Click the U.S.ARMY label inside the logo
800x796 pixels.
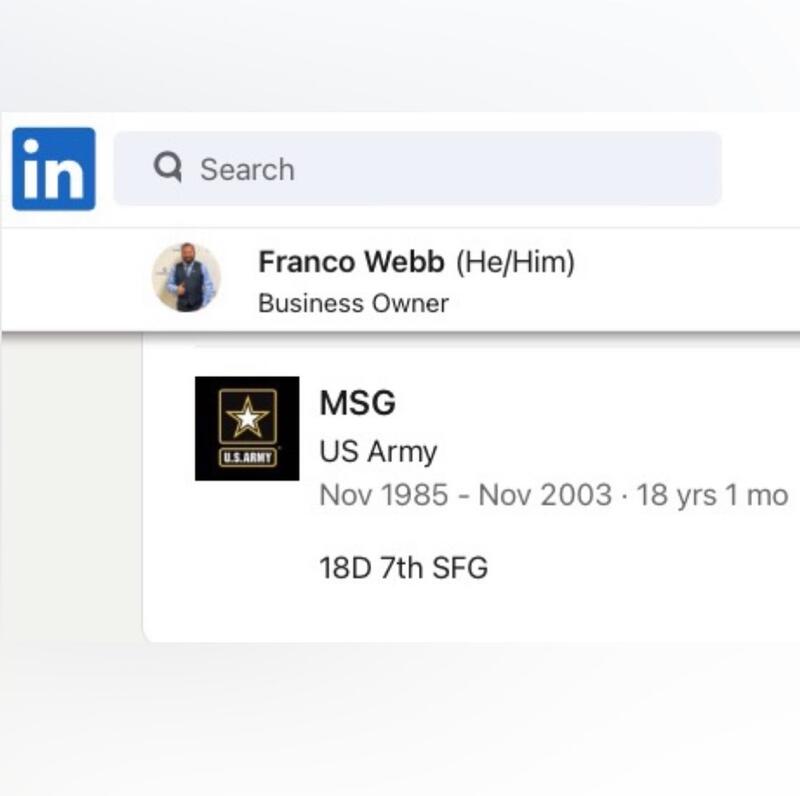click(x=247, y=458)
